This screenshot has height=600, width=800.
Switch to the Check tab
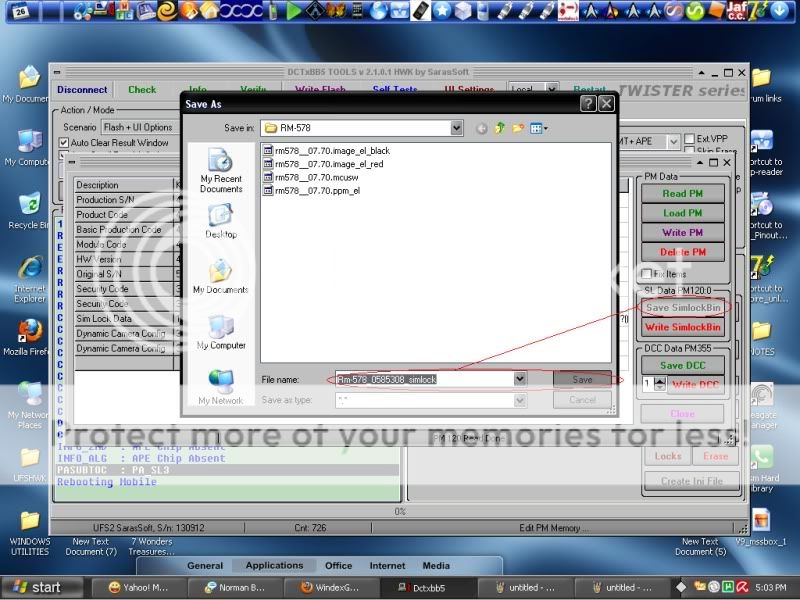[x=142, y=89]
